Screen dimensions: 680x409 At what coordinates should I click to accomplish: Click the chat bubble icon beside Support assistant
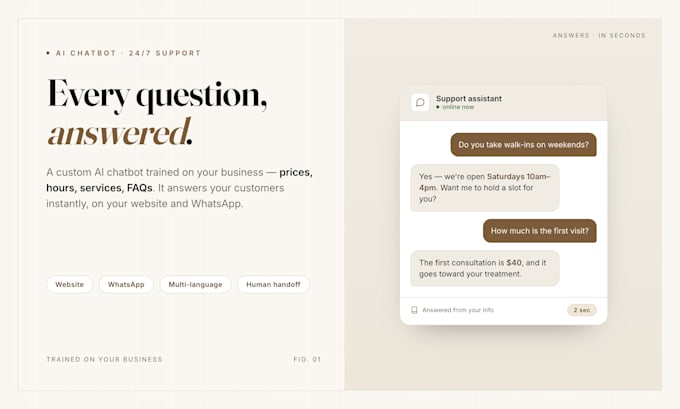tap(420, 102)
